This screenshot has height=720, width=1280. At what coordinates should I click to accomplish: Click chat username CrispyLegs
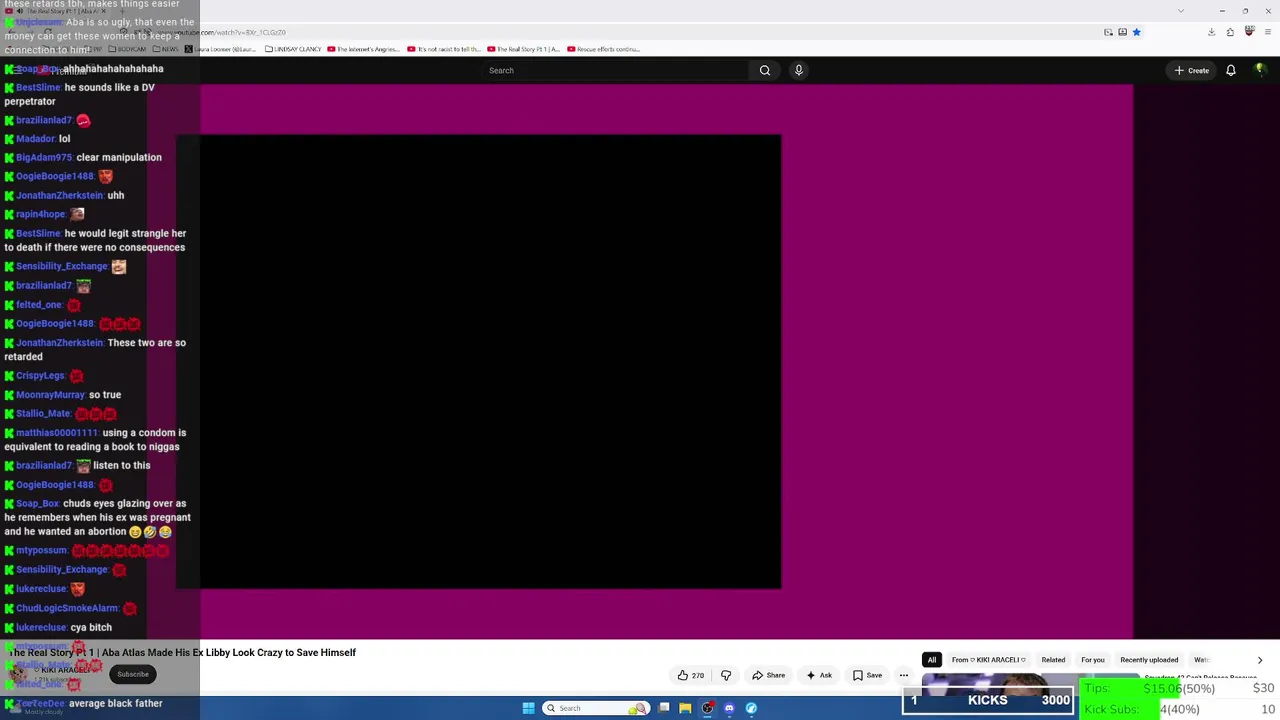pyautogui.click(x=41, y=376)
